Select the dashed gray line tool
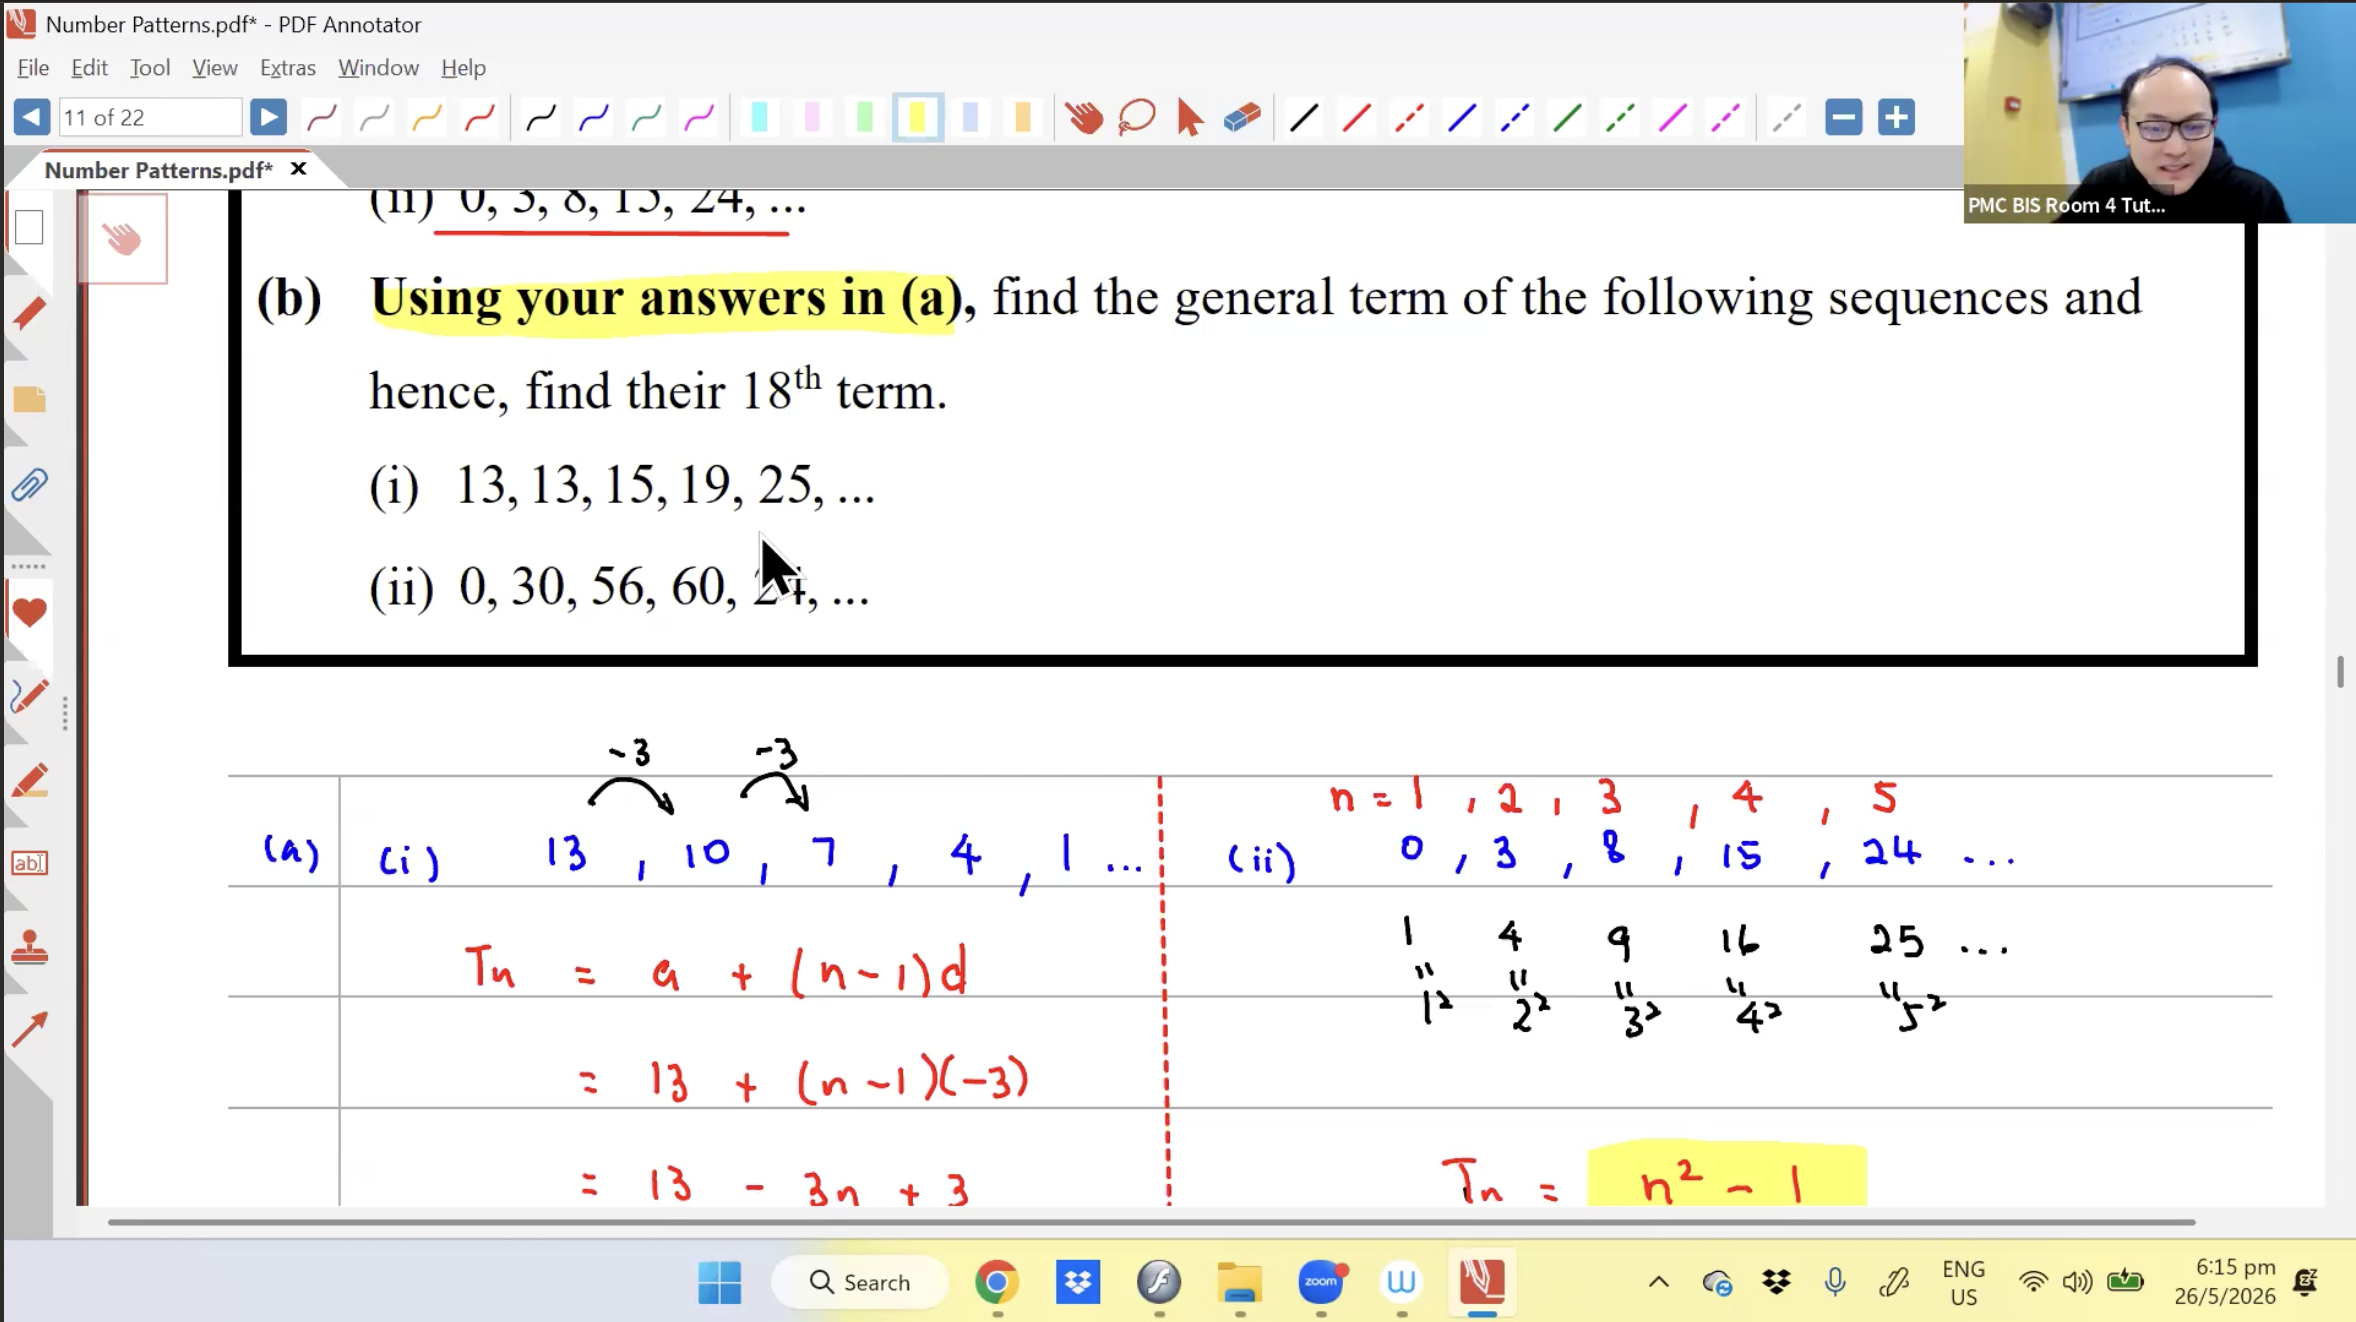Image resolution: width=2356 pixels, height=1322 pixels. pyautogui.click(x=1787, y=118)
